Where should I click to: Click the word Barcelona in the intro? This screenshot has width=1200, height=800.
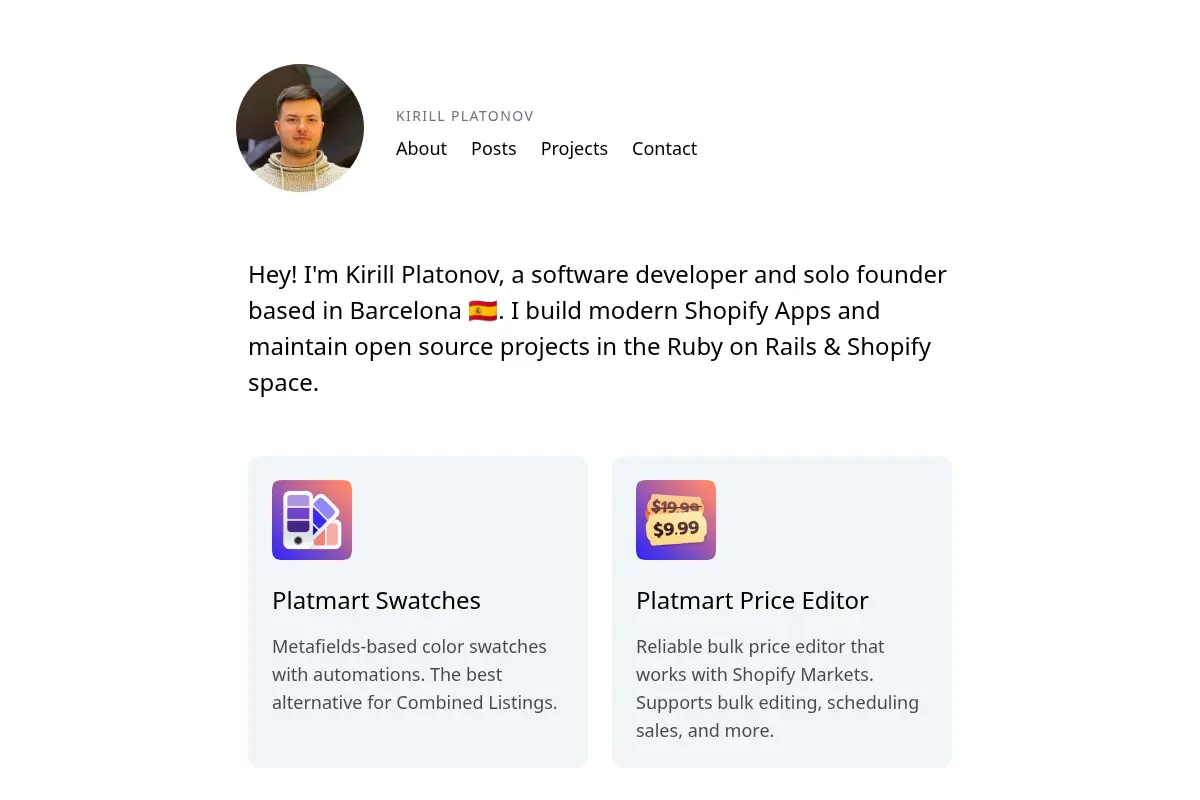405,311
